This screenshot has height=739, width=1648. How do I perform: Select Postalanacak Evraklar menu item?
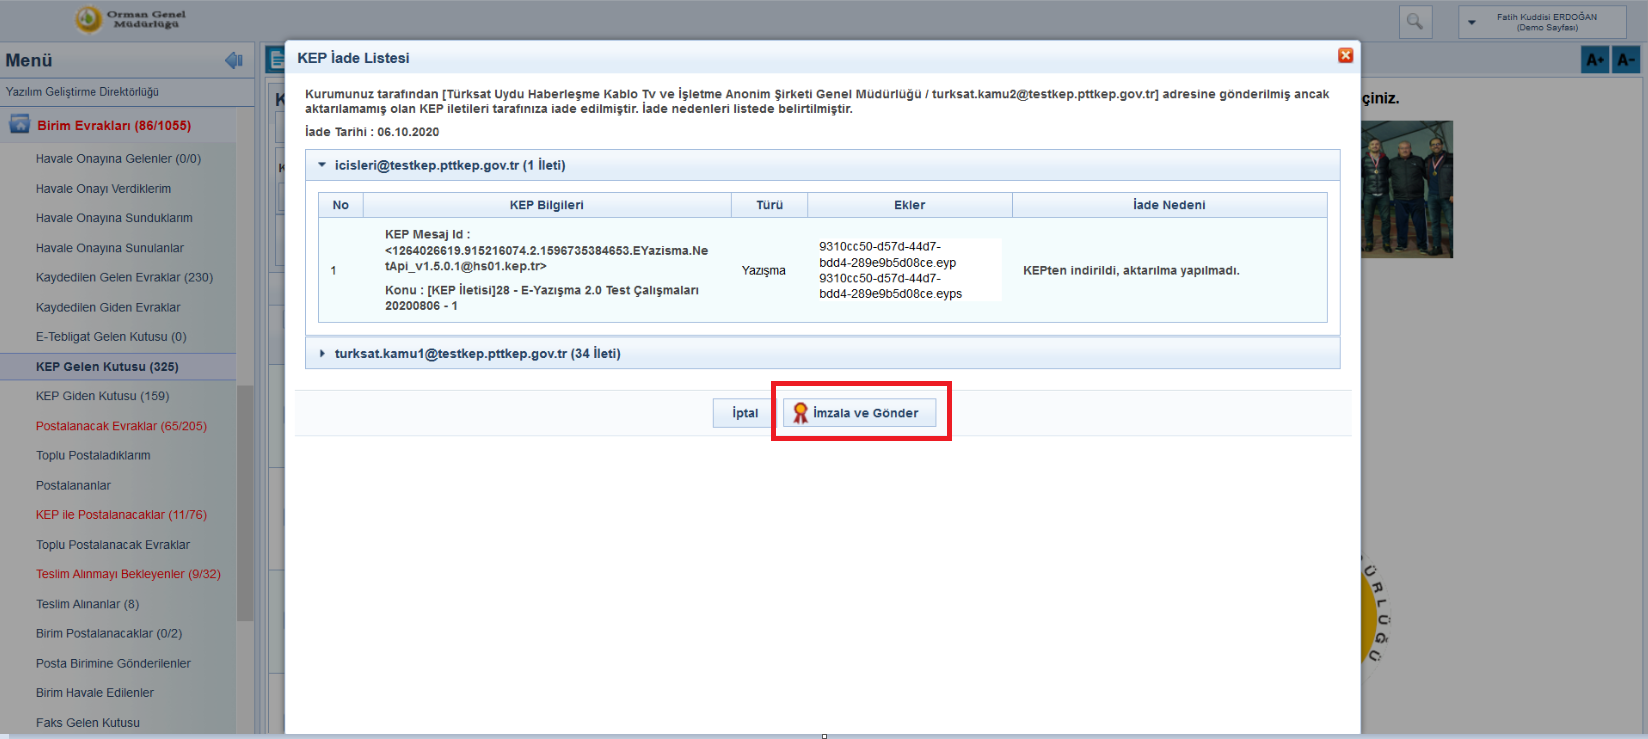point(121,426)
